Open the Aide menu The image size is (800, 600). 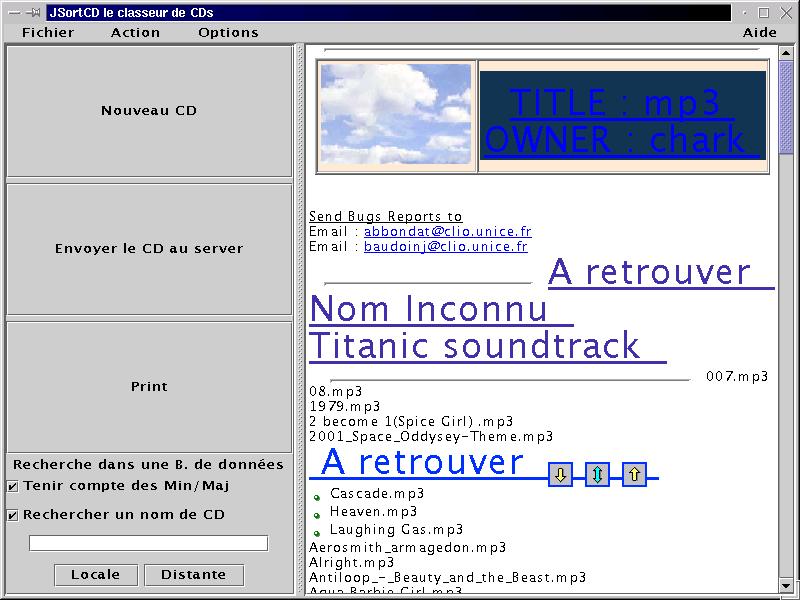(x=760, y=32)
